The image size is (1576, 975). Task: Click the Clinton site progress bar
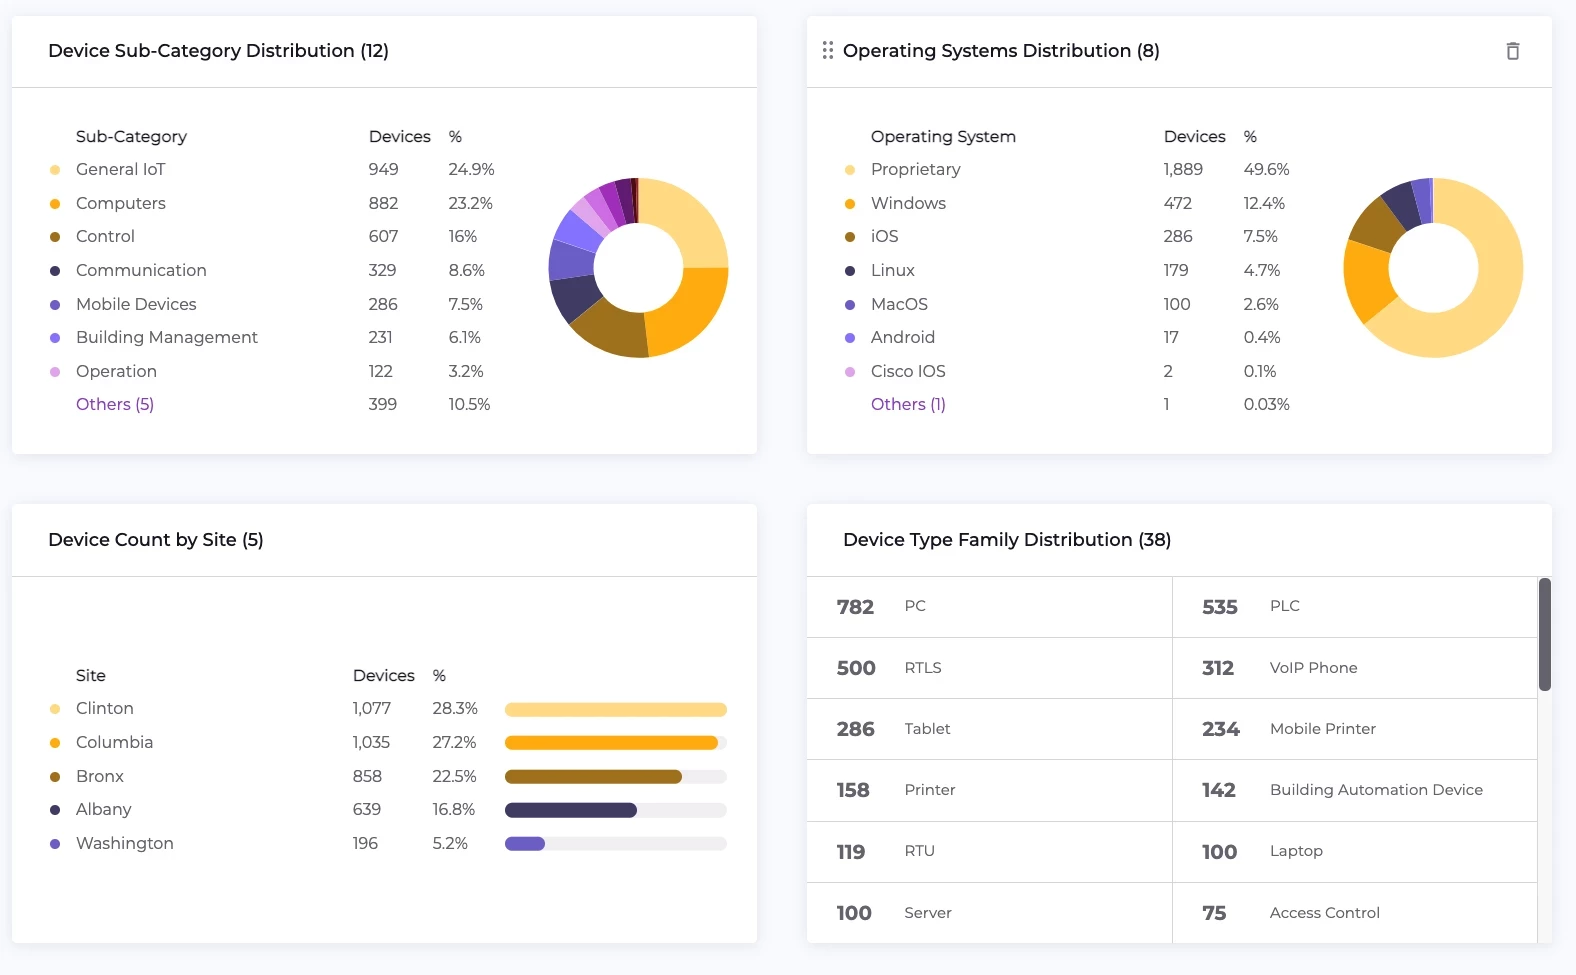pyautogui.click(x=615, y=710)
